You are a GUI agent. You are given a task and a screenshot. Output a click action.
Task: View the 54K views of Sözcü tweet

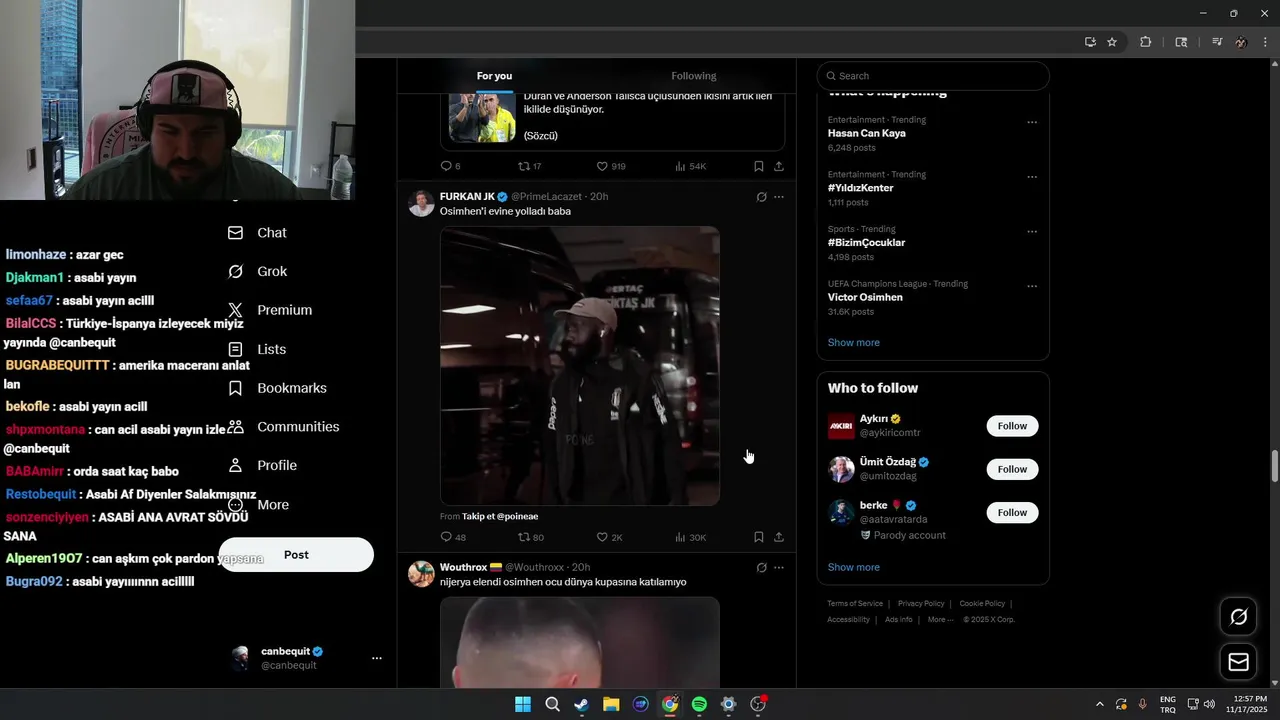pos(690,166)
